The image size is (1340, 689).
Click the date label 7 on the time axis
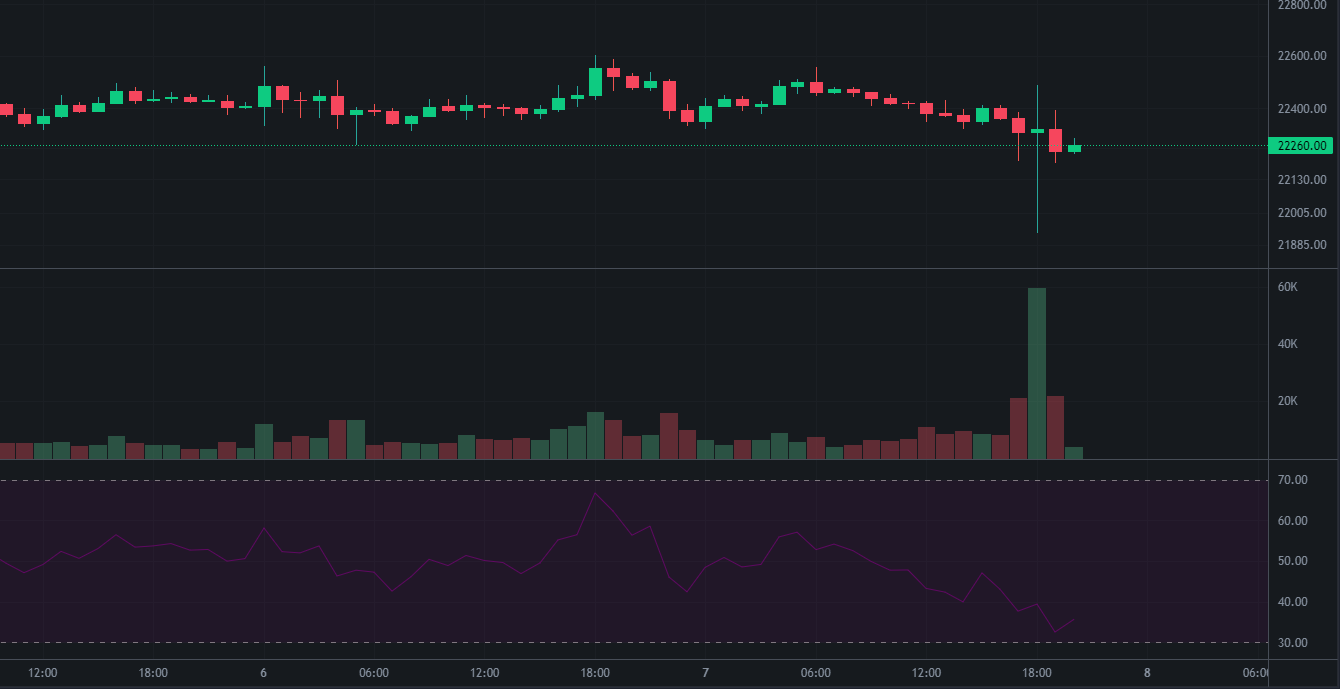point(705,673)
